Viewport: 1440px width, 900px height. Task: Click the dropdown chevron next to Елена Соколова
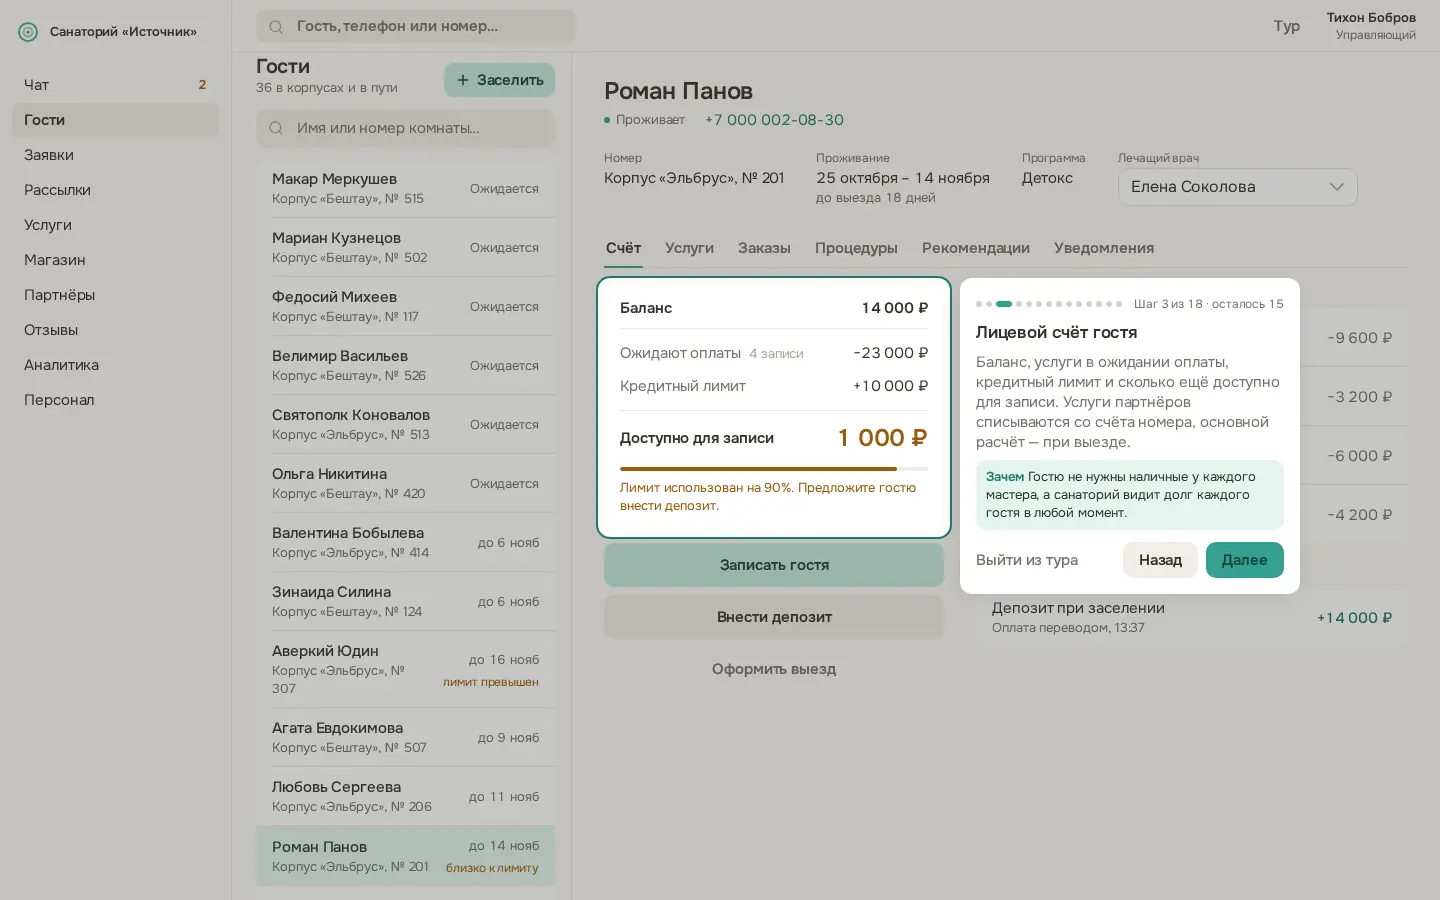[1336, 187]
